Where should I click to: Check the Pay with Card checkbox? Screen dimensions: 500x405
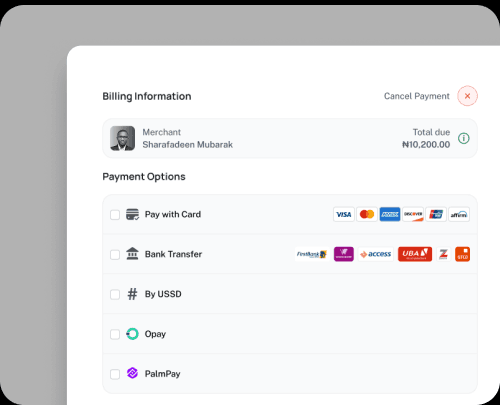[115, 215]
